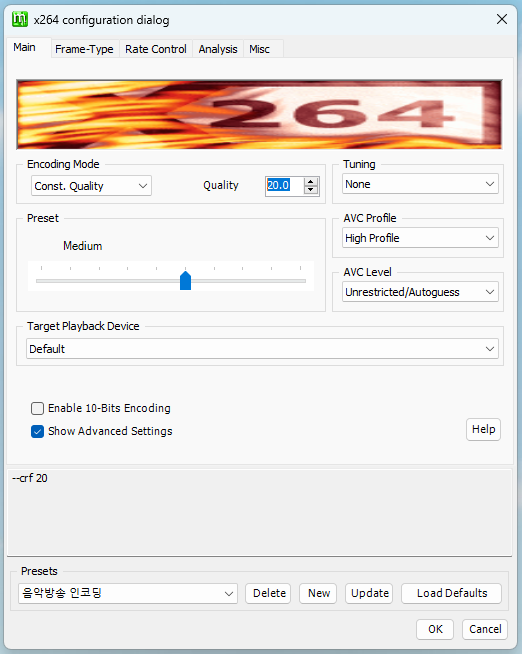
Task: Switch to the Rate Control tab
Action: click(x=156, y=49)
